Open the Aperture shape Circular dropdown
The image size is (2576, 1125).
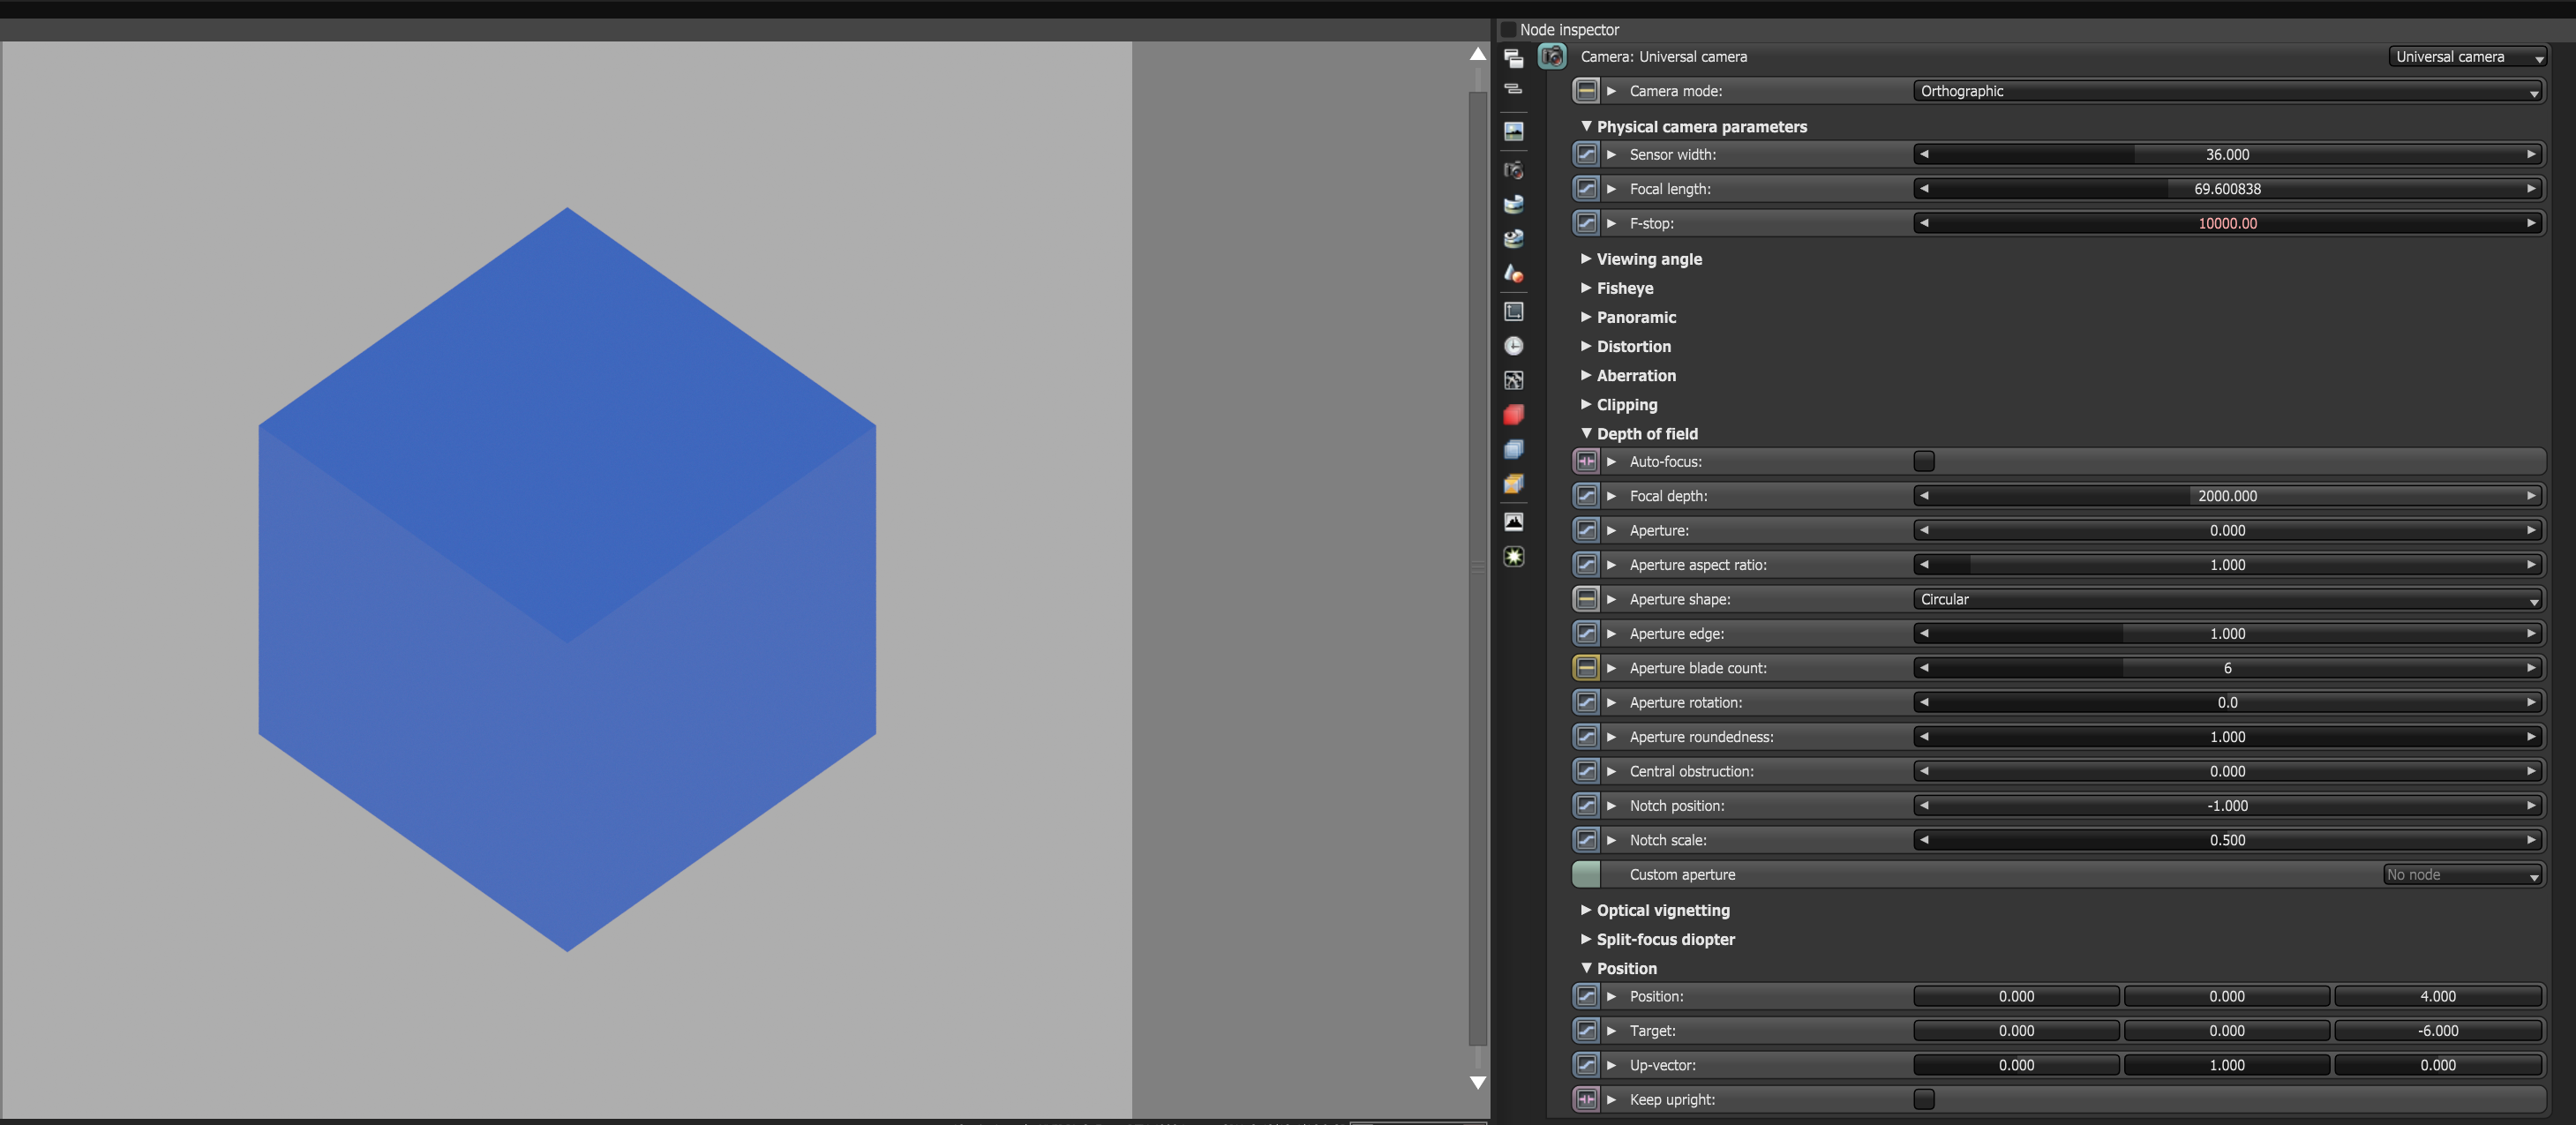coord(2227,599)
